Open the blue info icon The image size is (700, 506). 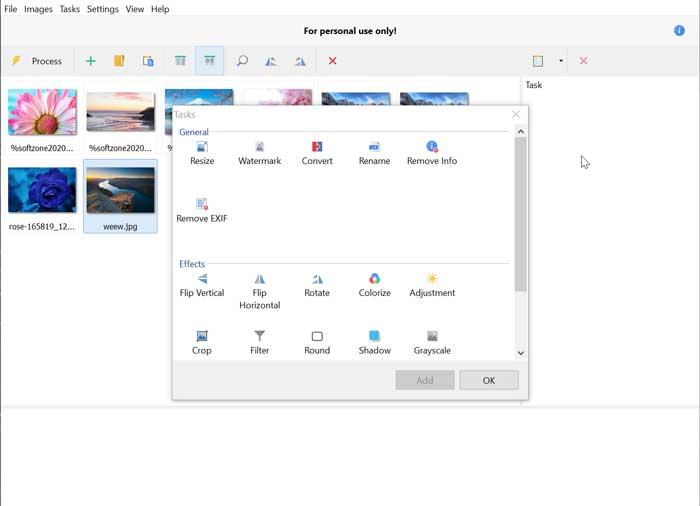point(679,30)
